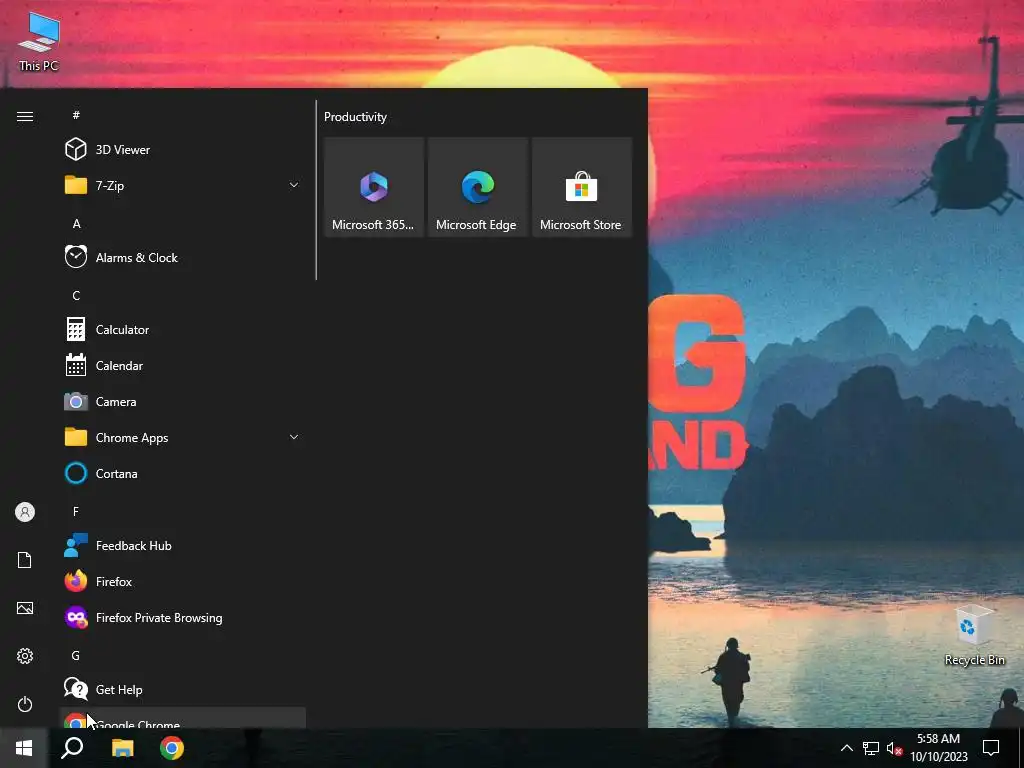Open taskbar Search
This screenshot has height=768, width=1024.
point(72,748)
